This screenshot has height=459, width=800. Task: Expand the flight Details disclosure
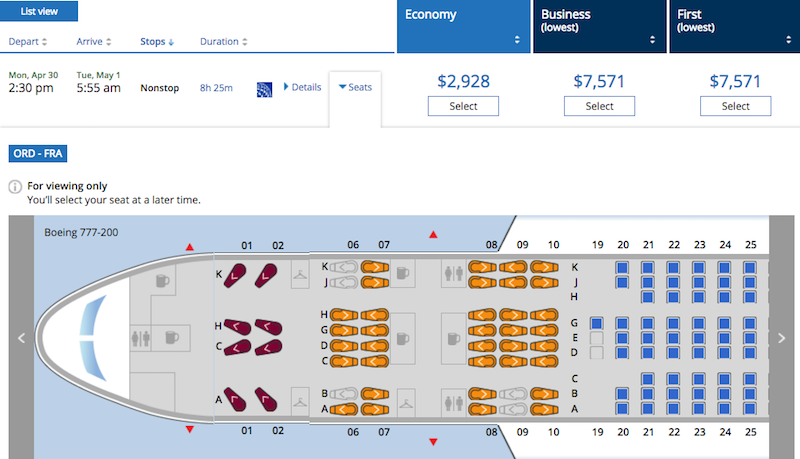click(x=302, y=87)
